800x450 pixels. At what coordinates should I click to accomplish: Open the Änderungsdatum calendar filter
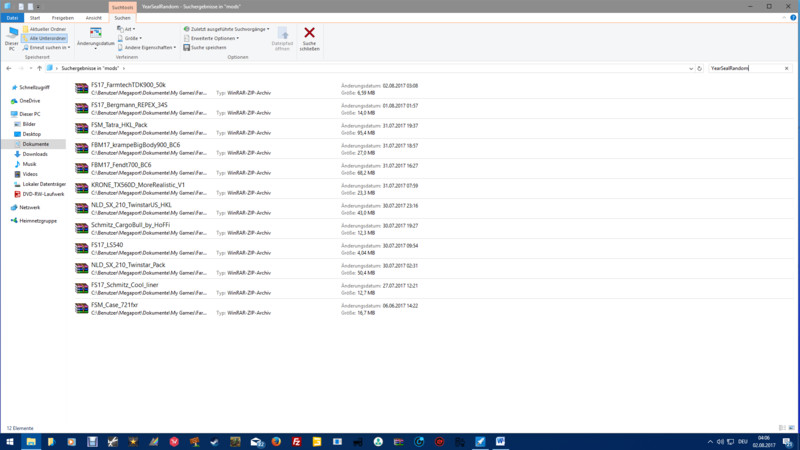point(94,37)
